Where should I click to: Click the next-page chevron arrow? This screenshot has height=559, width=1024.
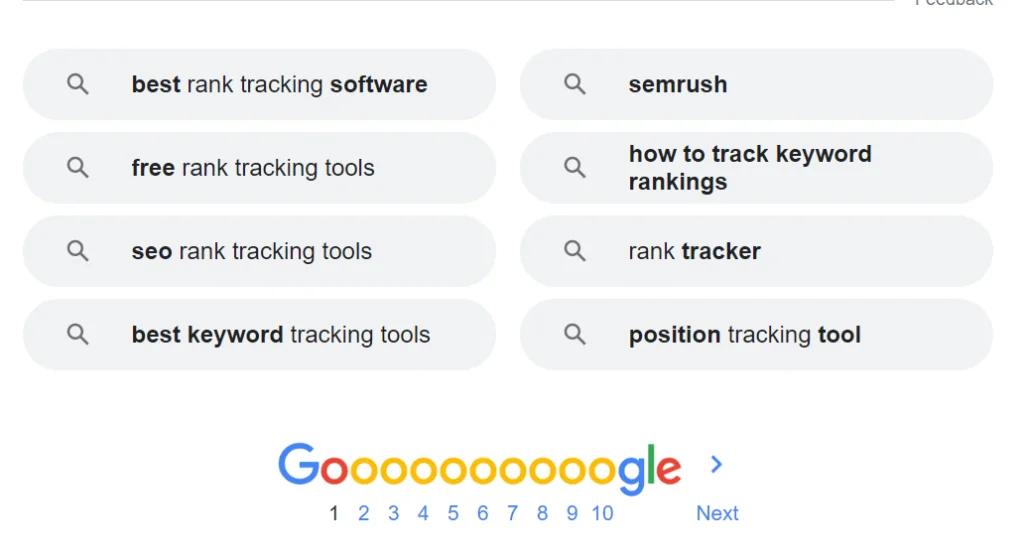tap(716, 464)
